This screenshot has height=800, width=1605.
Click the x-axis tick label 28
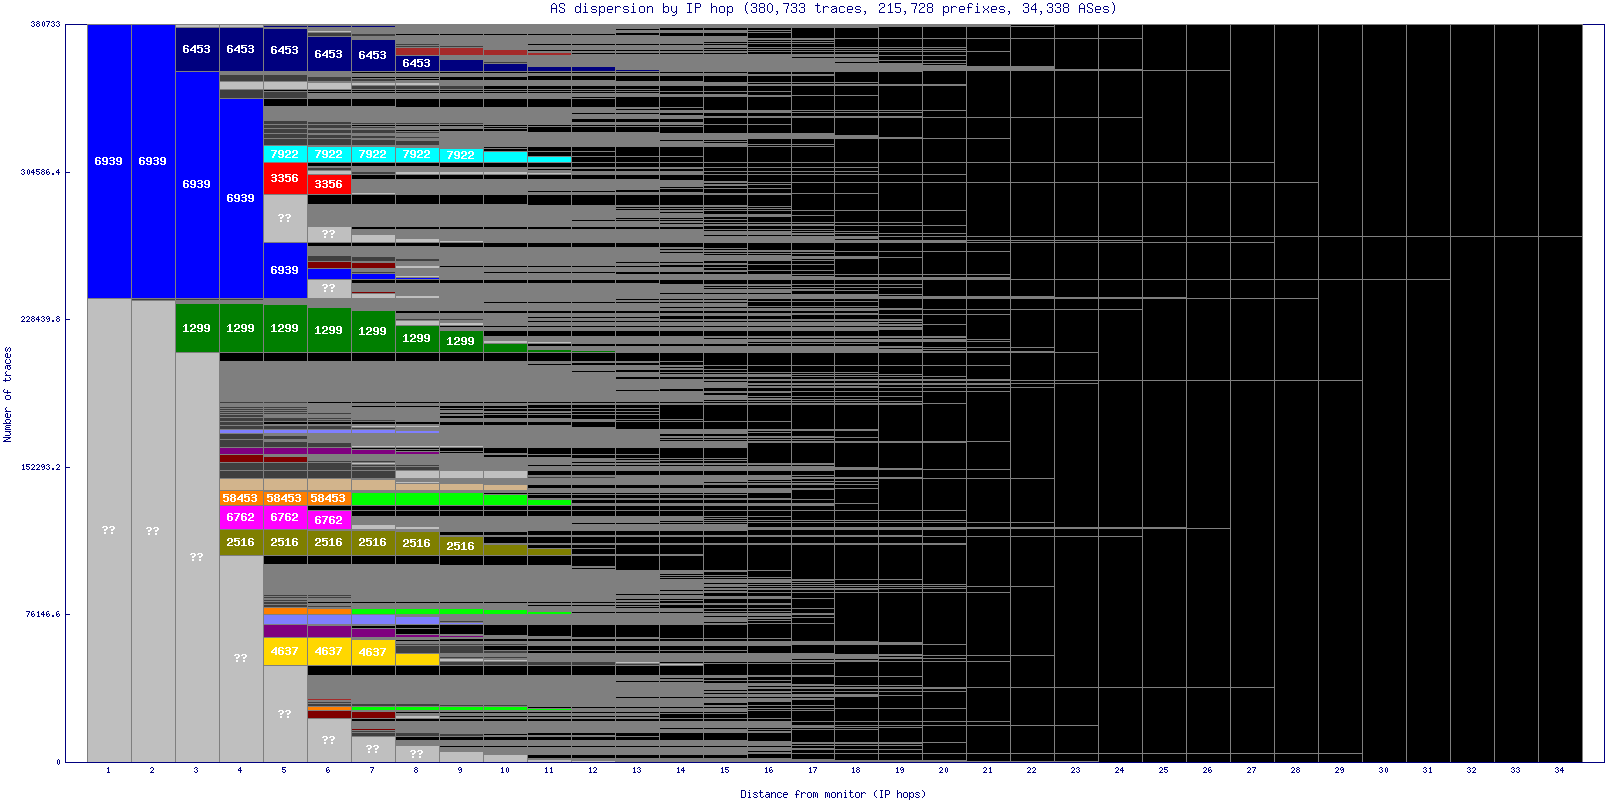click(1296, 770)
